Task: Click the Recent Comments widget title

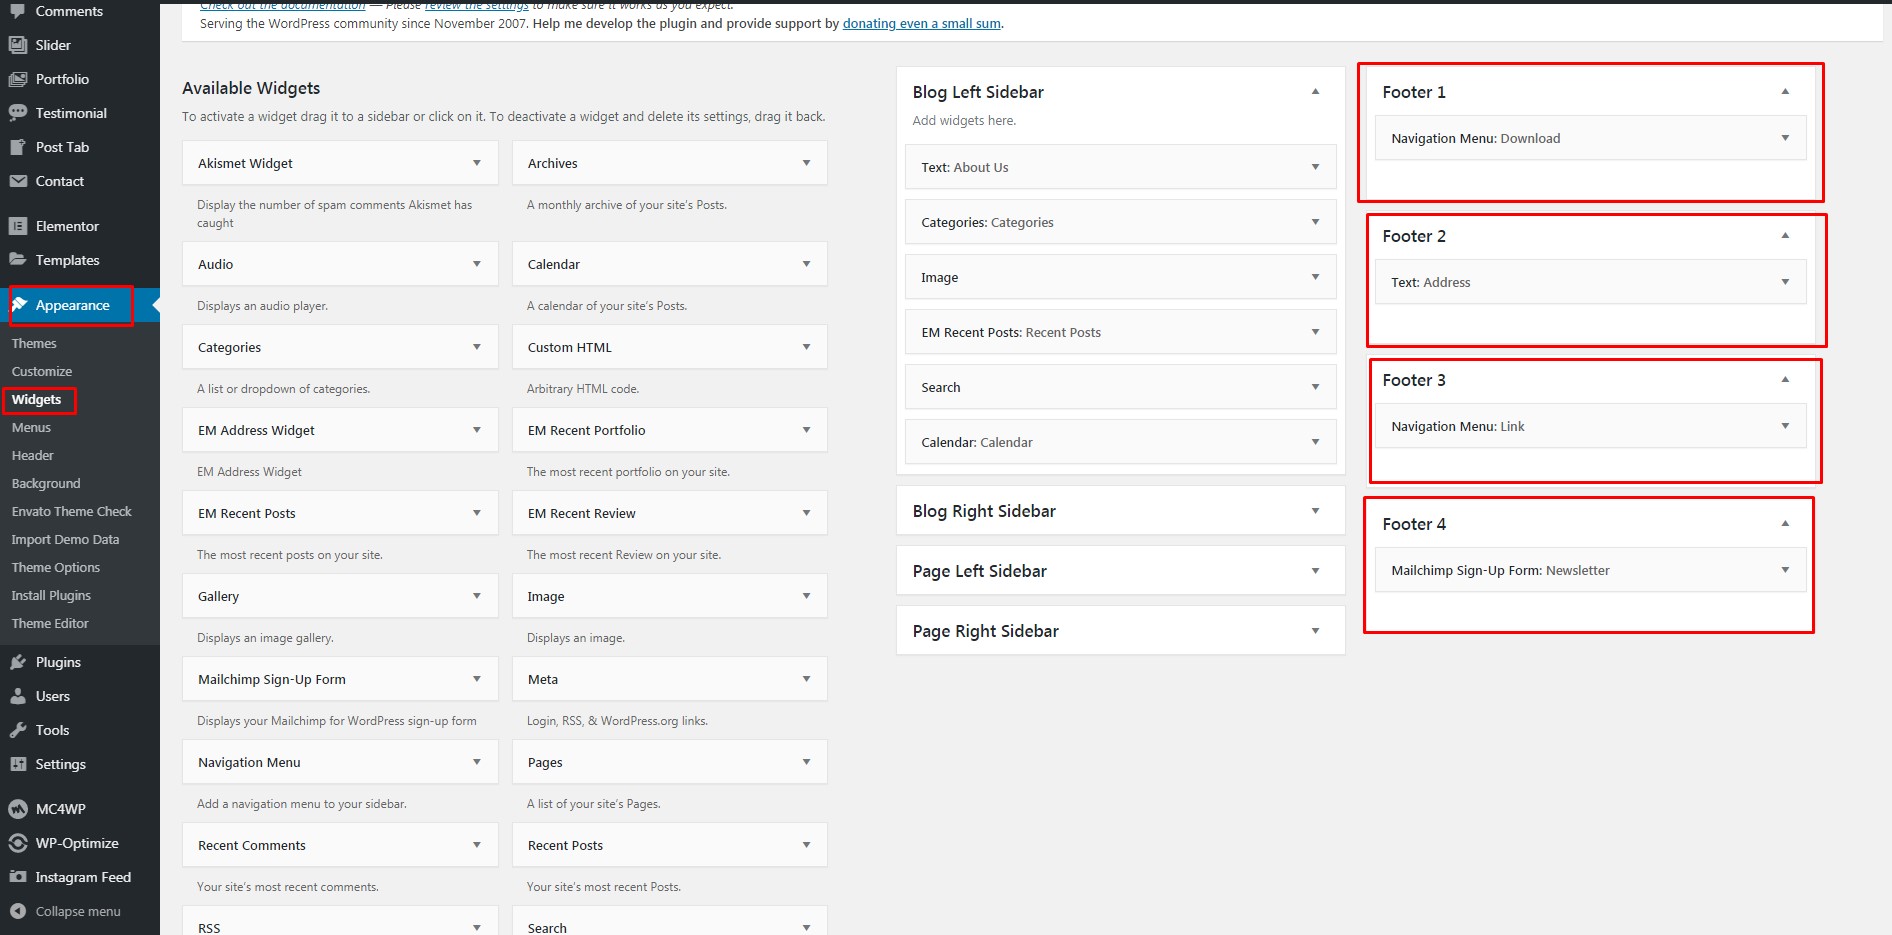Action: coord(252,845)
